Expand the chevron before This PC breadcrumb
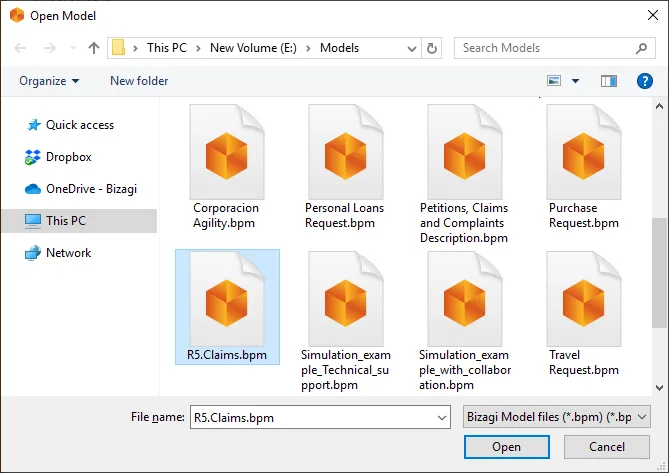 (136, 48)
